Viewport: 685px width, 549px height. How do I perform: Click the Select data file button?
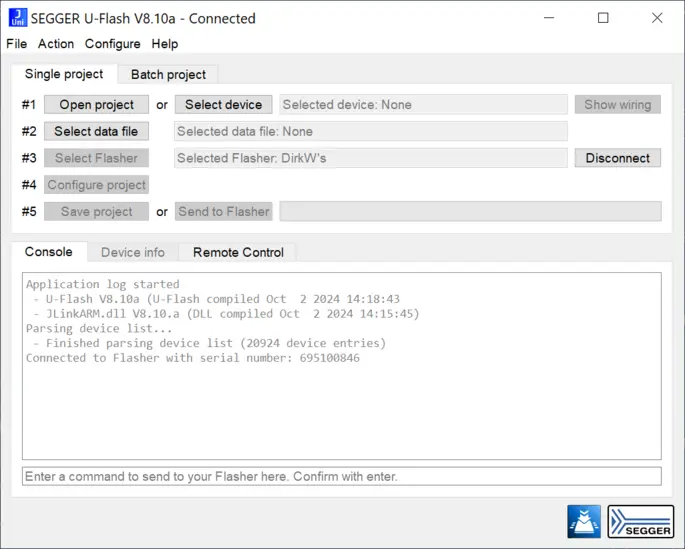pos(97,131)
